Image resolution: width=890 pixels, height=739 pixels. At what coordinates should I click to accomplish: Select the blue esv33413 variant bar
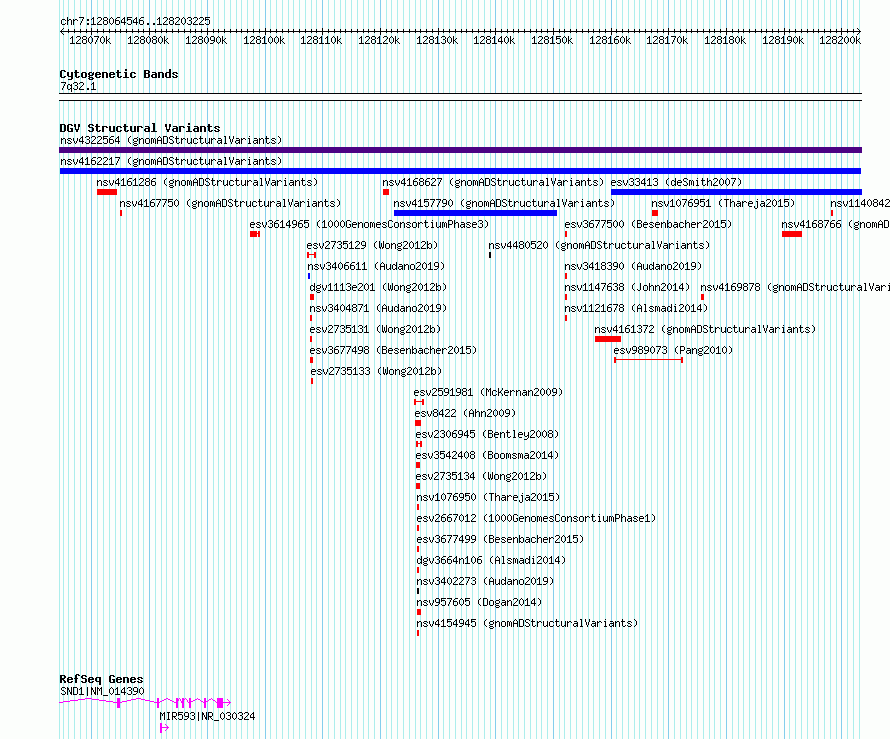point(736,192)
